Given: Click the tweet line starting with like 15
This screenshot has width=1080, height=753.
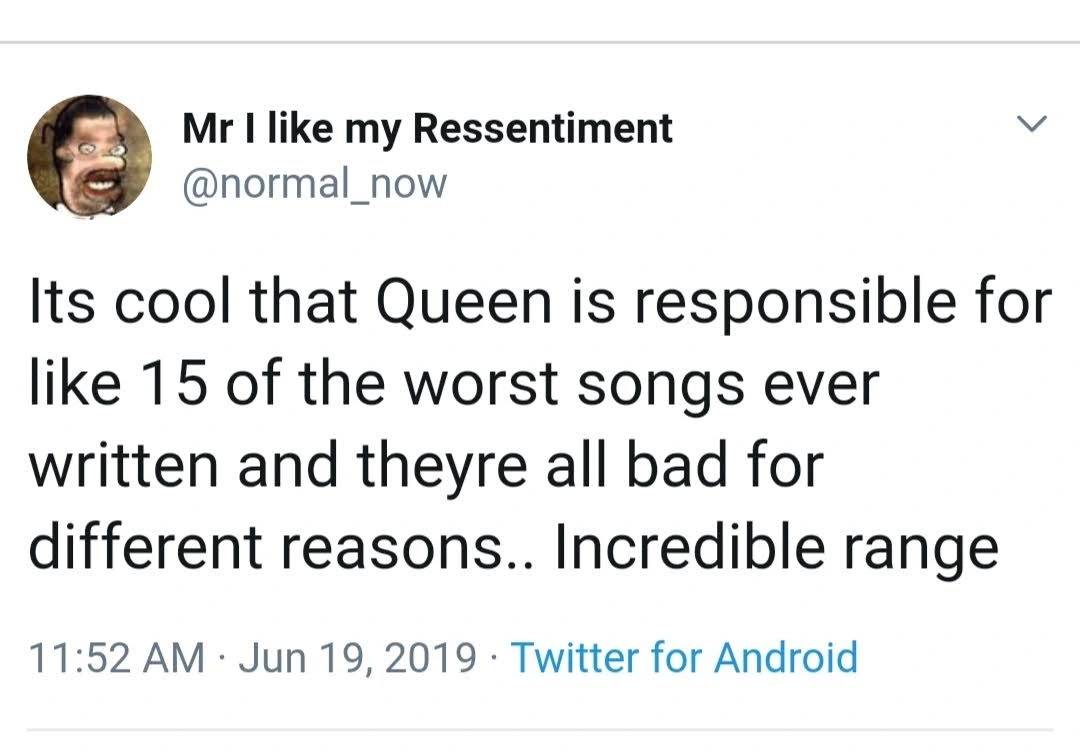Looking at the screenshot, I should click(x=455, y=385).
